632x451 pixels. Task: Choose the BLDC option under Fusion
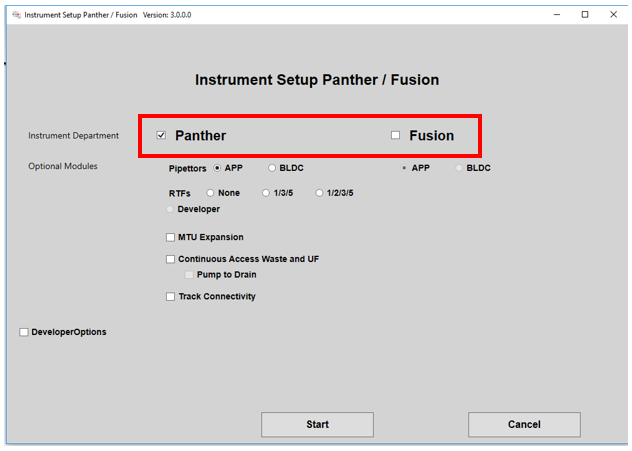point(459,168)
